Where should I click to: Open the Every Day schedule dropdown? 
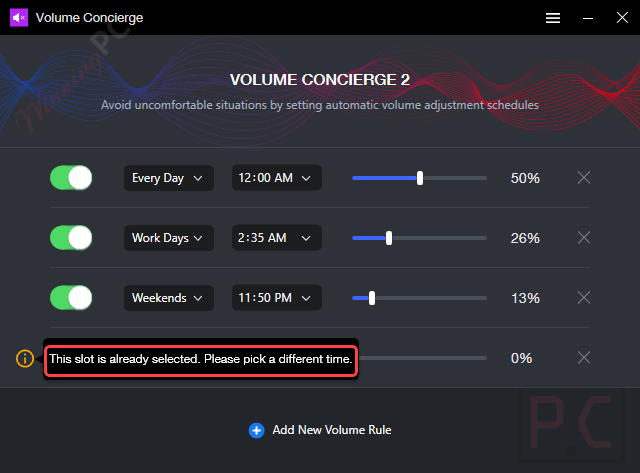(168, 178)
